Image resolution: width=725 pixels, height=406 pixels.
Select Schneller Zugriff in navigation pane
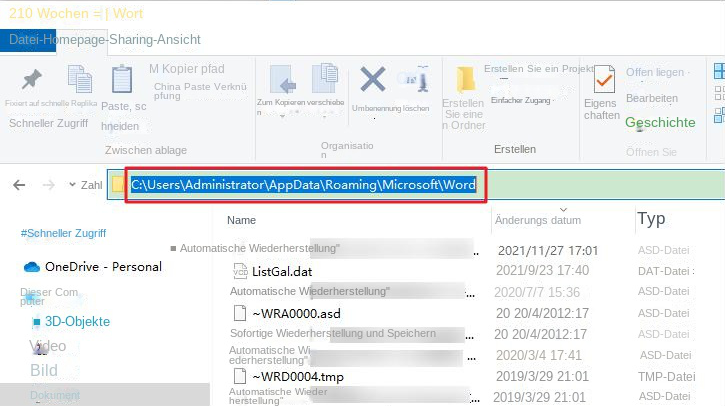click(63, 233)
